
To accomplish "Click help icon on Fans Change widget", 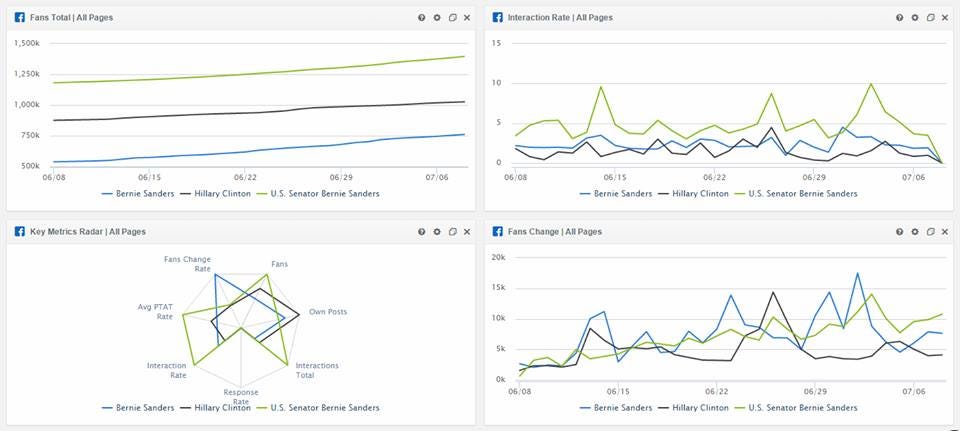I will (x=899, y=231).
